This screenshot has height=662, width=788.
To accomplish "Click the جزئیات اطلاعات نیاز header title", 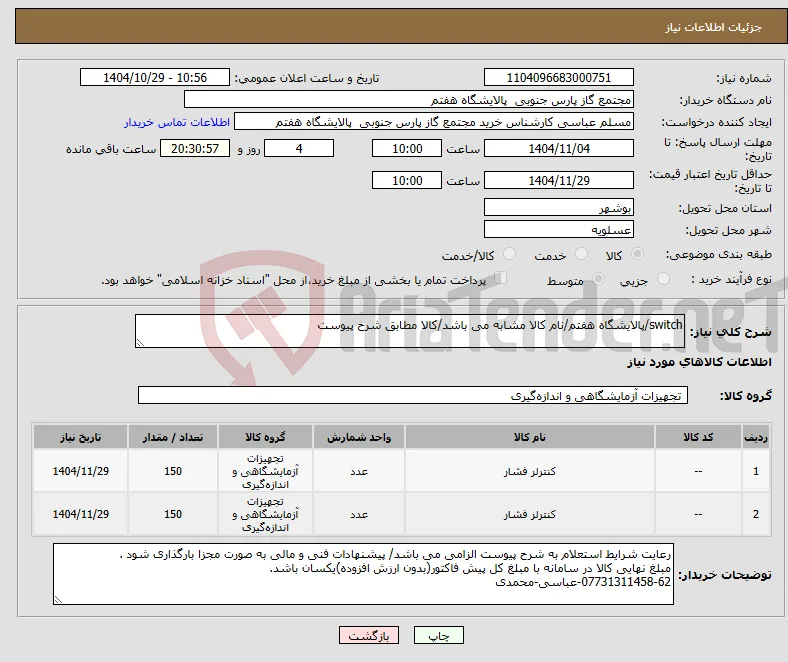I will click(x=714, y=27).
